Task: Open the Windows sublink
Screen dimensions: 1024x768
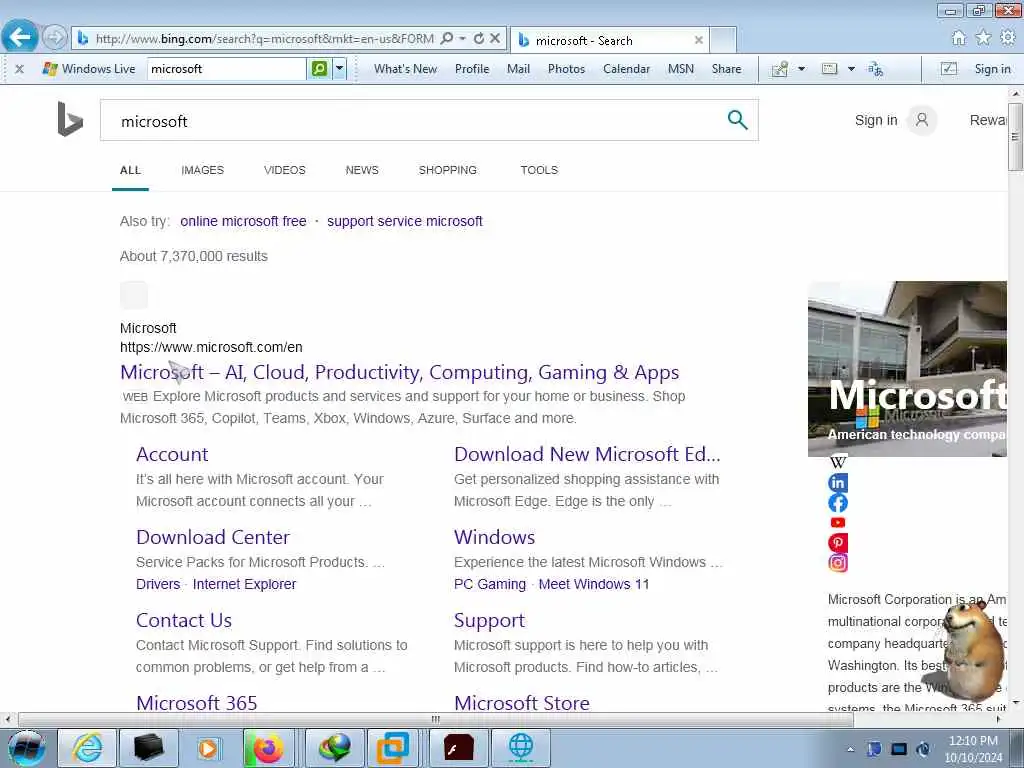Action: (494, 537)
